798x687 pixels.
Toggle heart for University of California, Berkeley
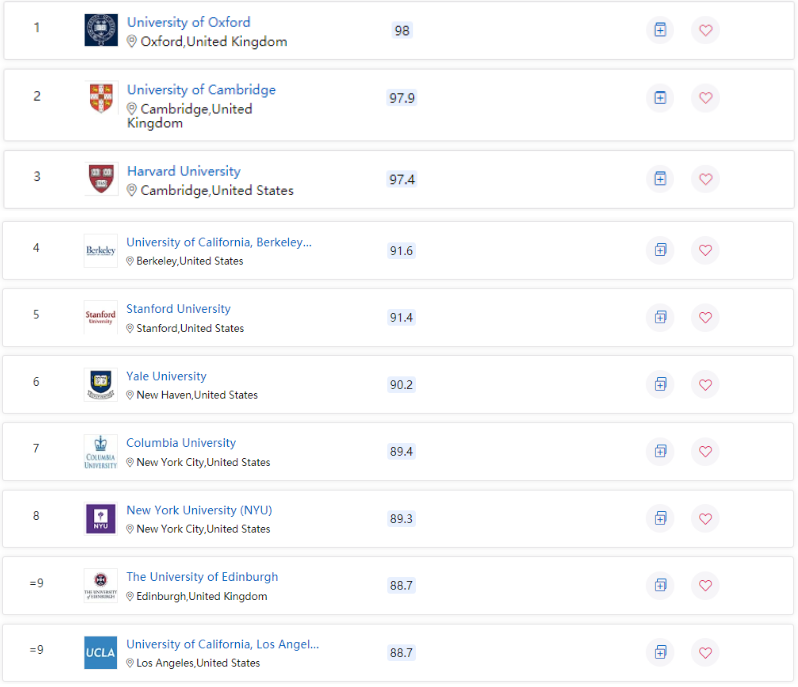[x=706, y=250]
